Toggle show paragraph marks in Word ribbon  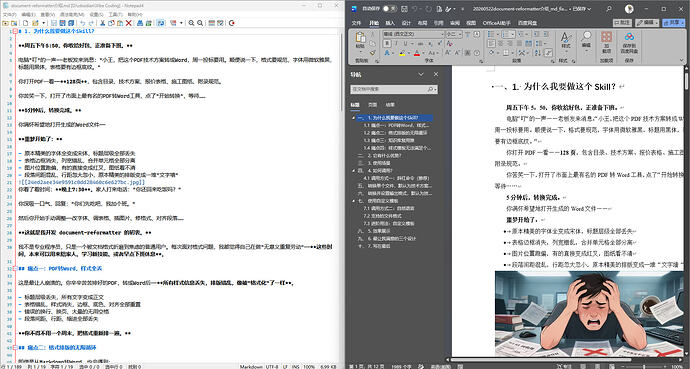(x=549, y=53)
